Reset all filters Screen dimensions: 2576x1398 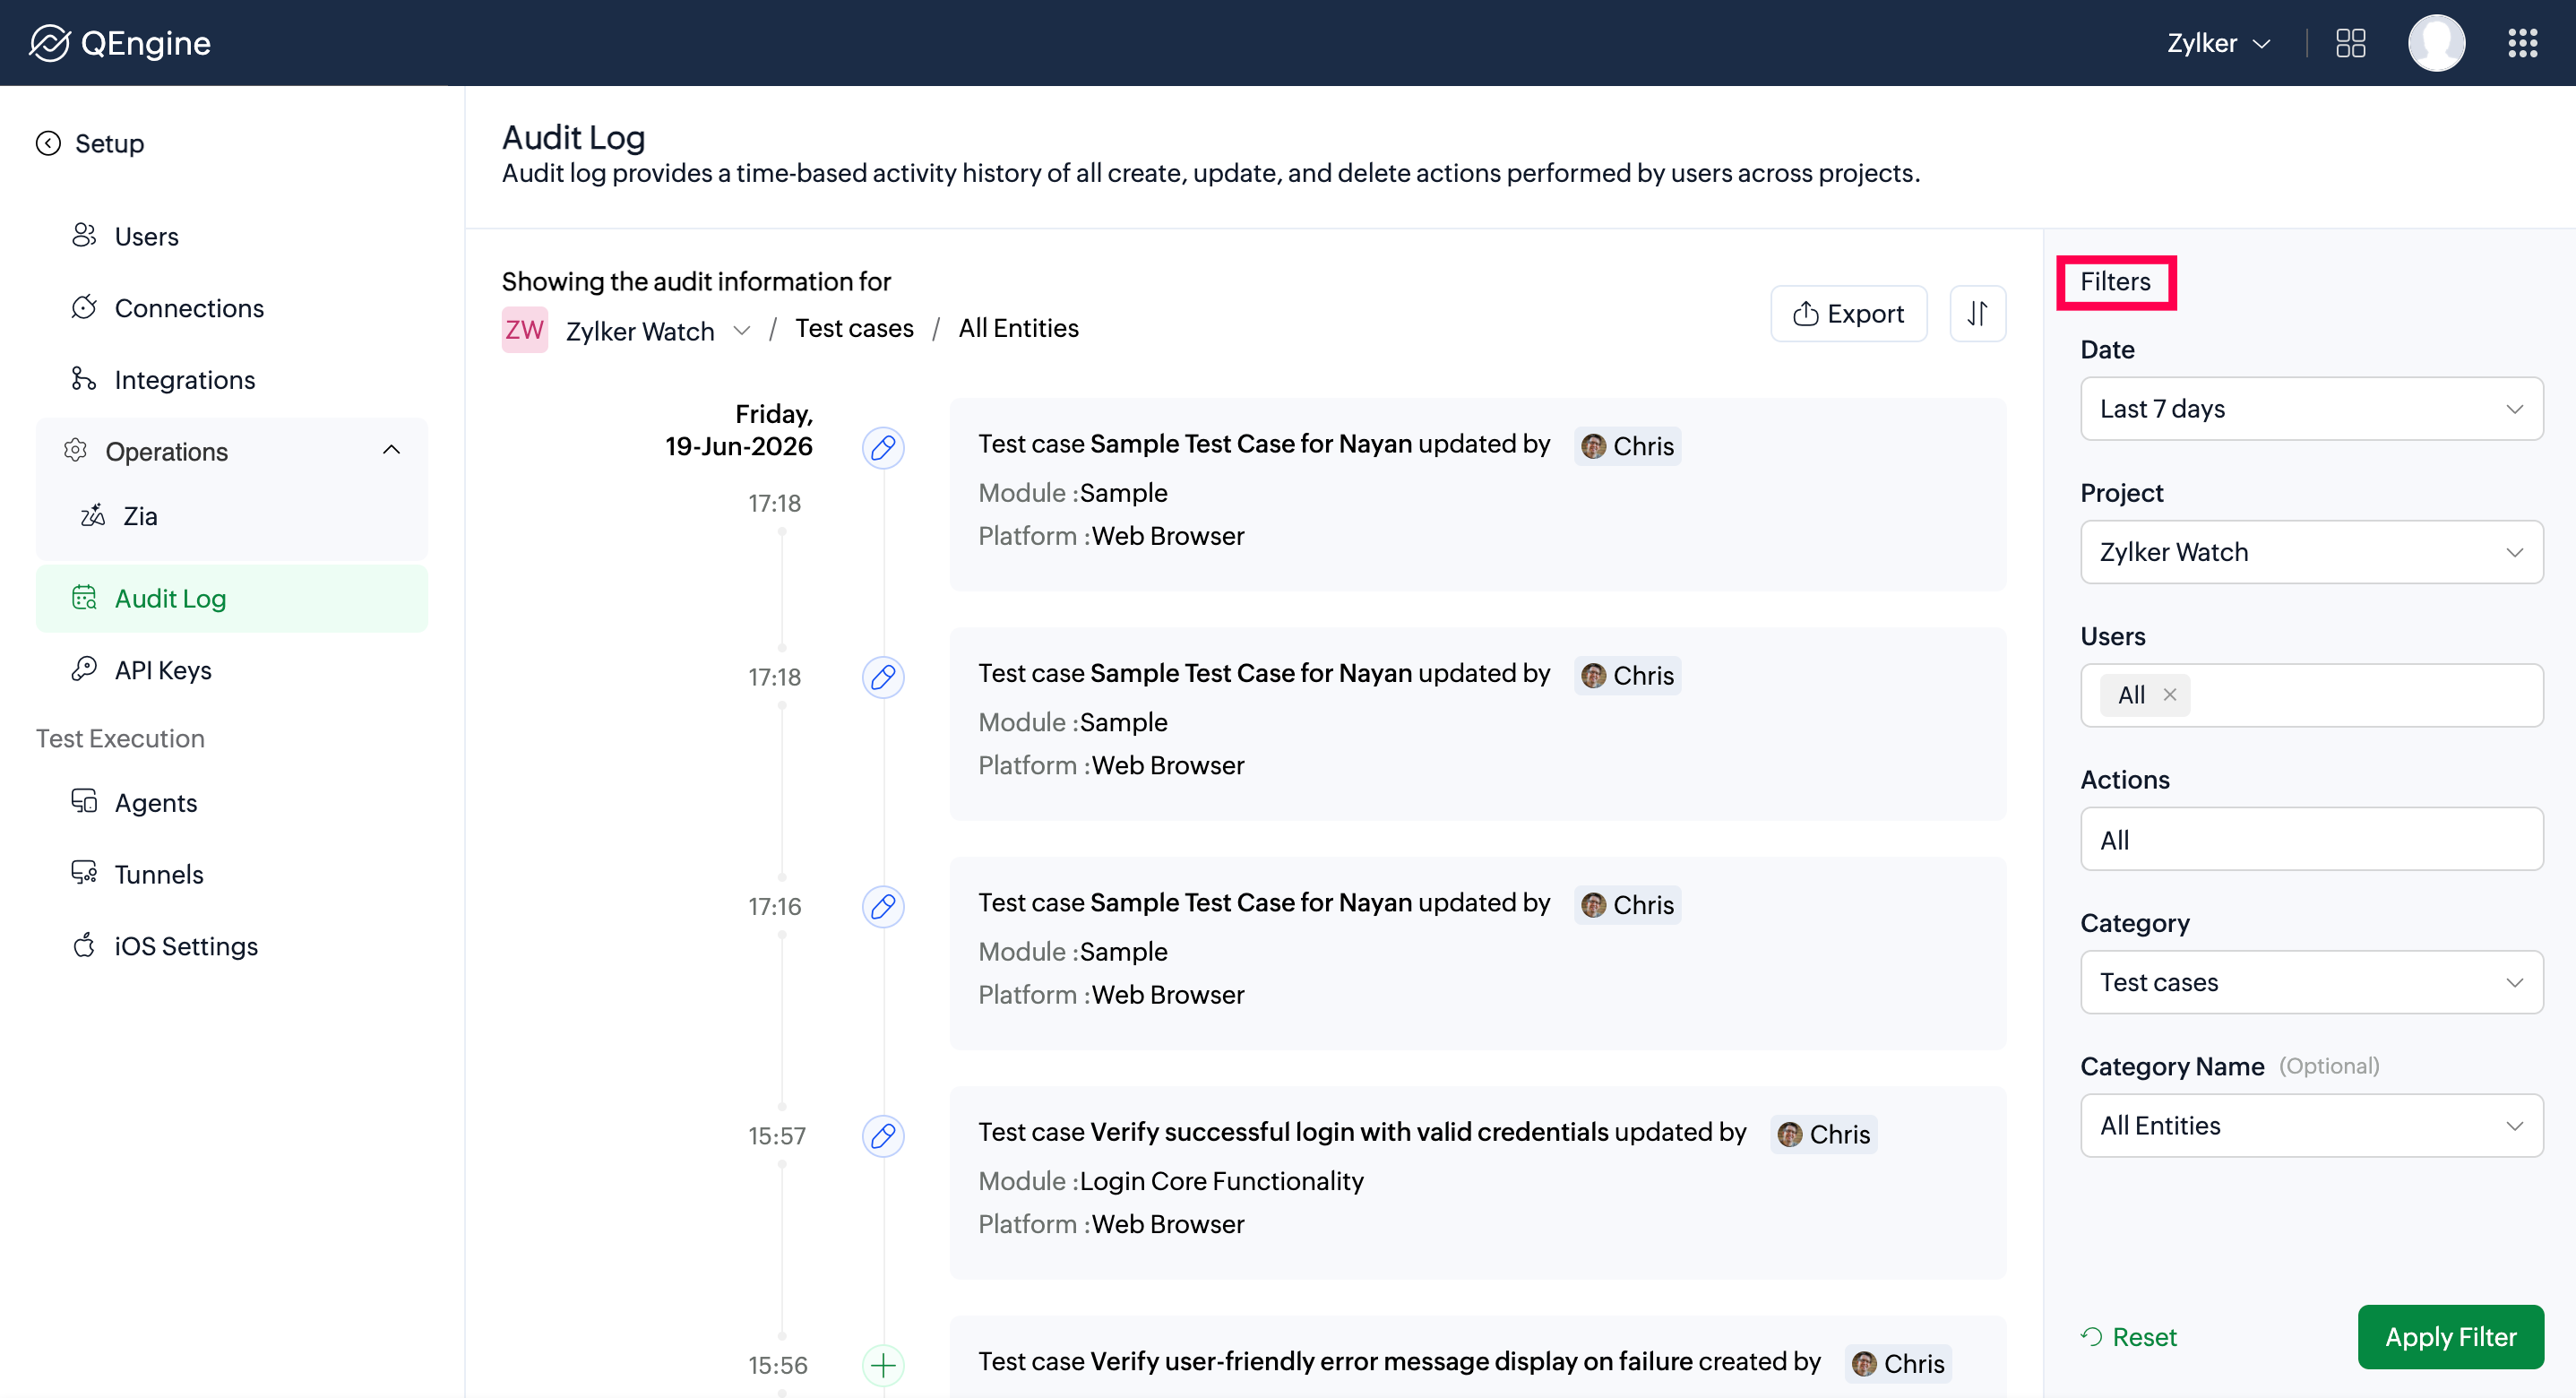pos(2128,1337)
